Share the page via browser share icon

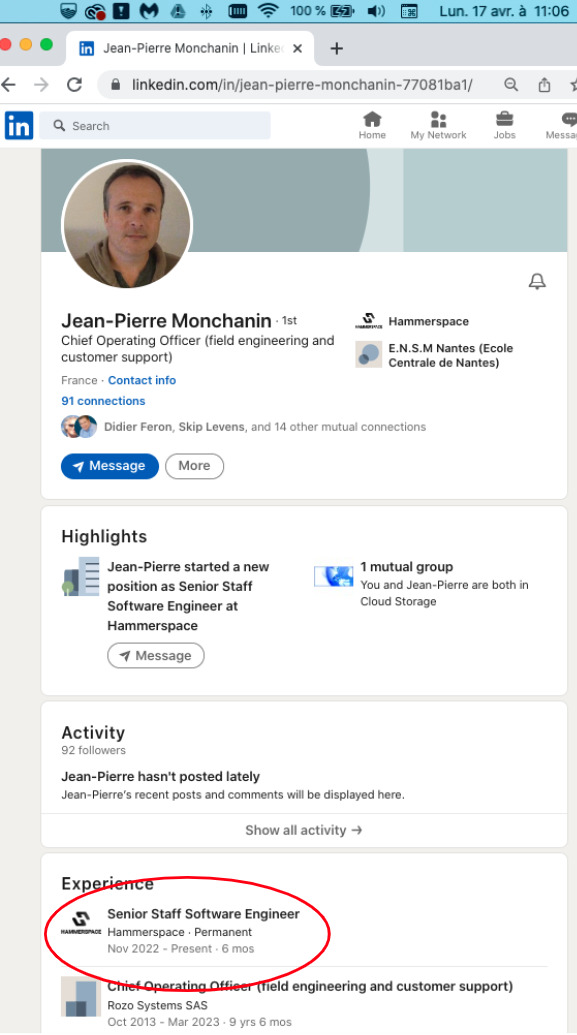pyautogui.click(x=544, y=84)
